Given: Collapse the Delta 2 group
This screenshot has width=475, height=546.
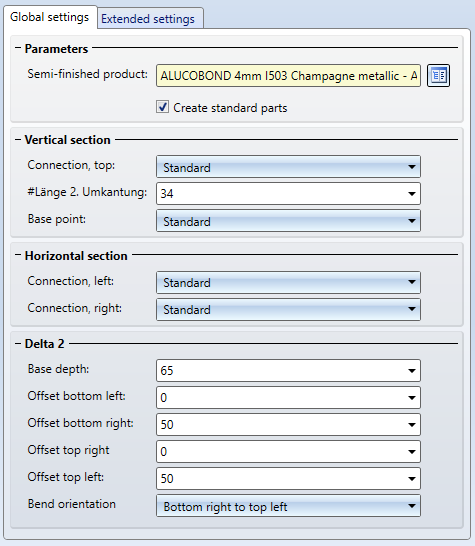Looking at the screenshot, I should [x=18, y=343].
